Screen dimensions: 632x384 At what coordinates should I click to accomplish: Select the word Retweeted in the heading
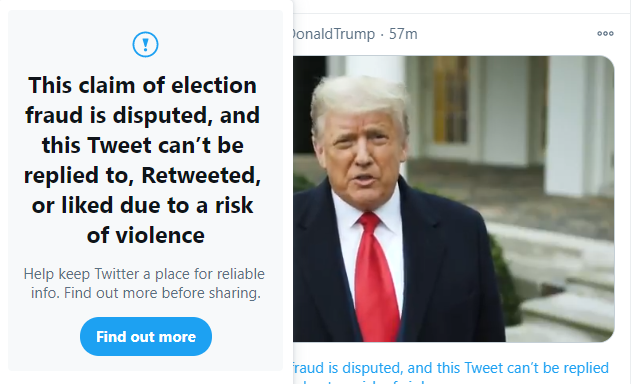click(x=201, y=175)
